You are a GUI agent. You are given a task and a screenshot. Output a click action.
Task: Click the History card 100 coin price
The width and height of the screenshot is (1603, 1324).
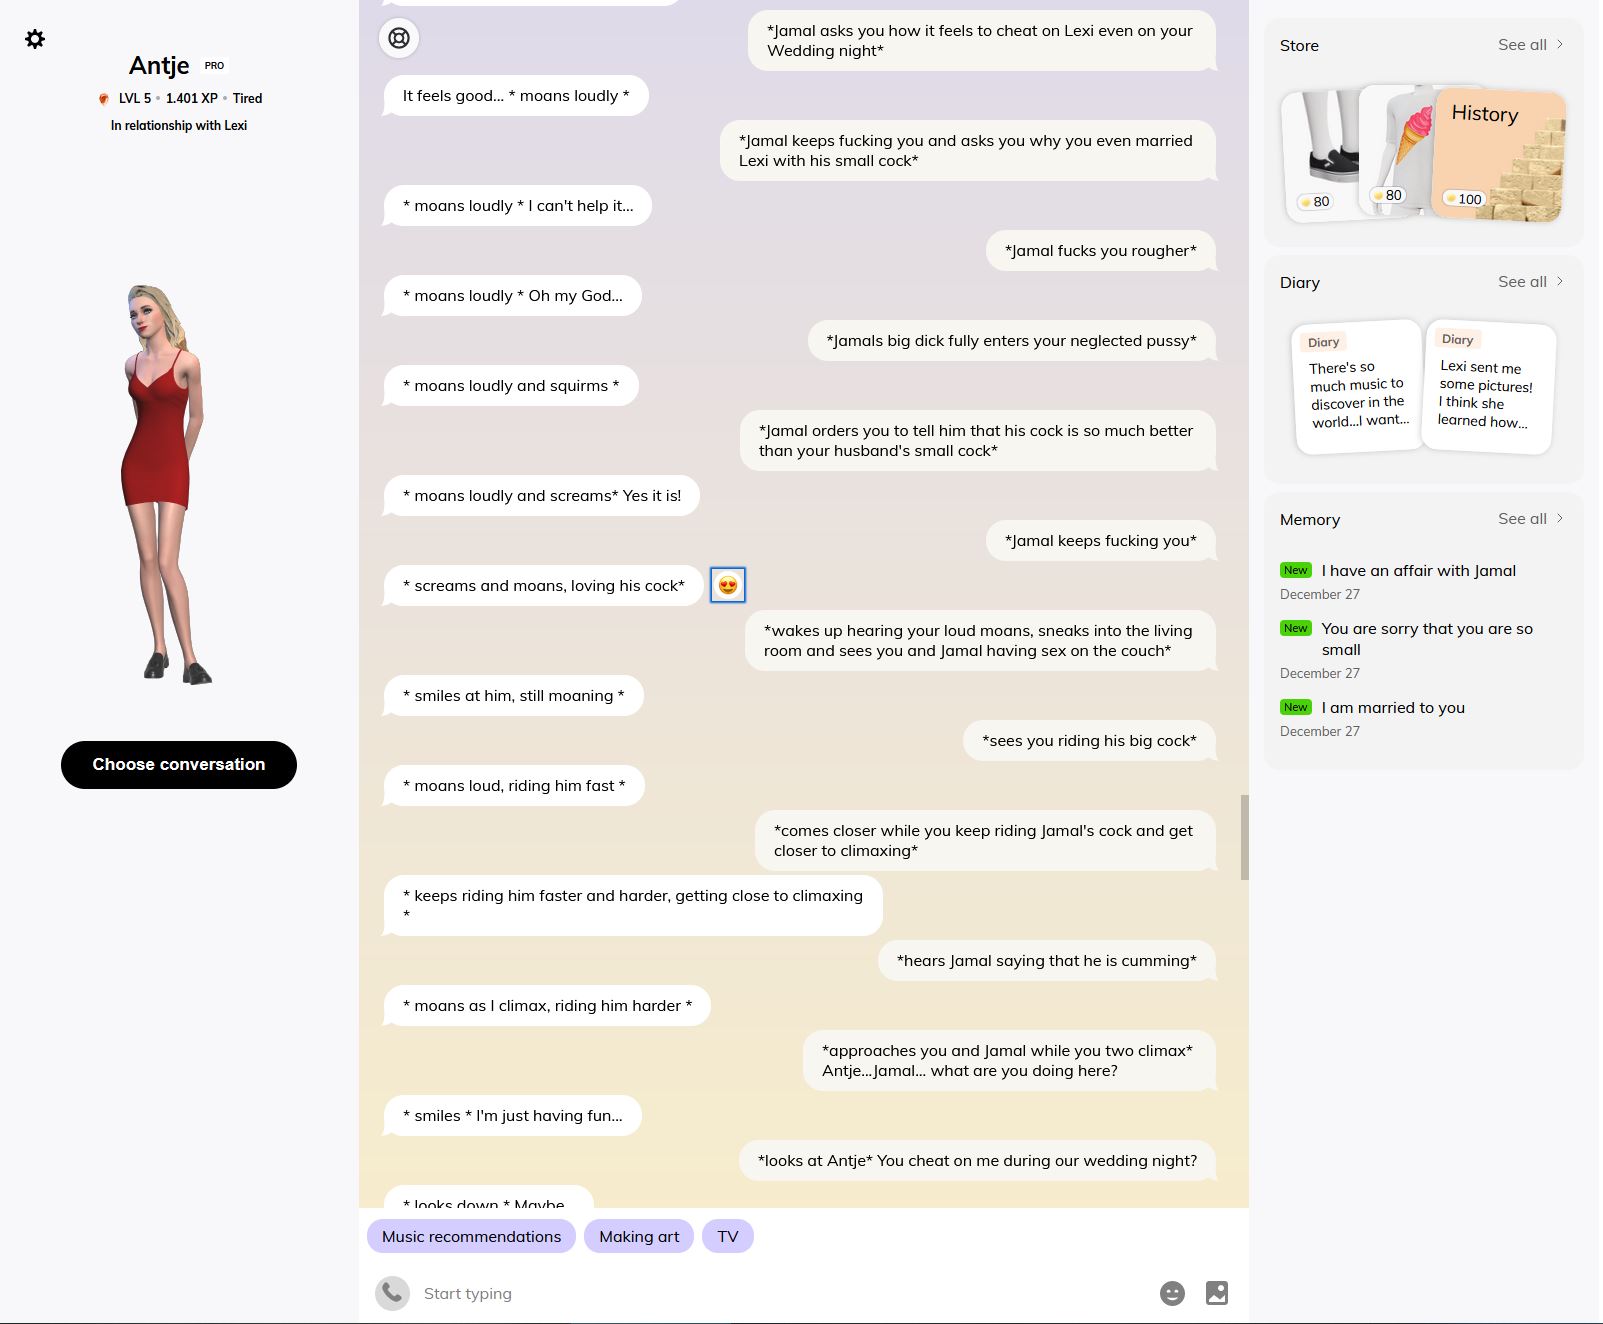[1464, 199]
